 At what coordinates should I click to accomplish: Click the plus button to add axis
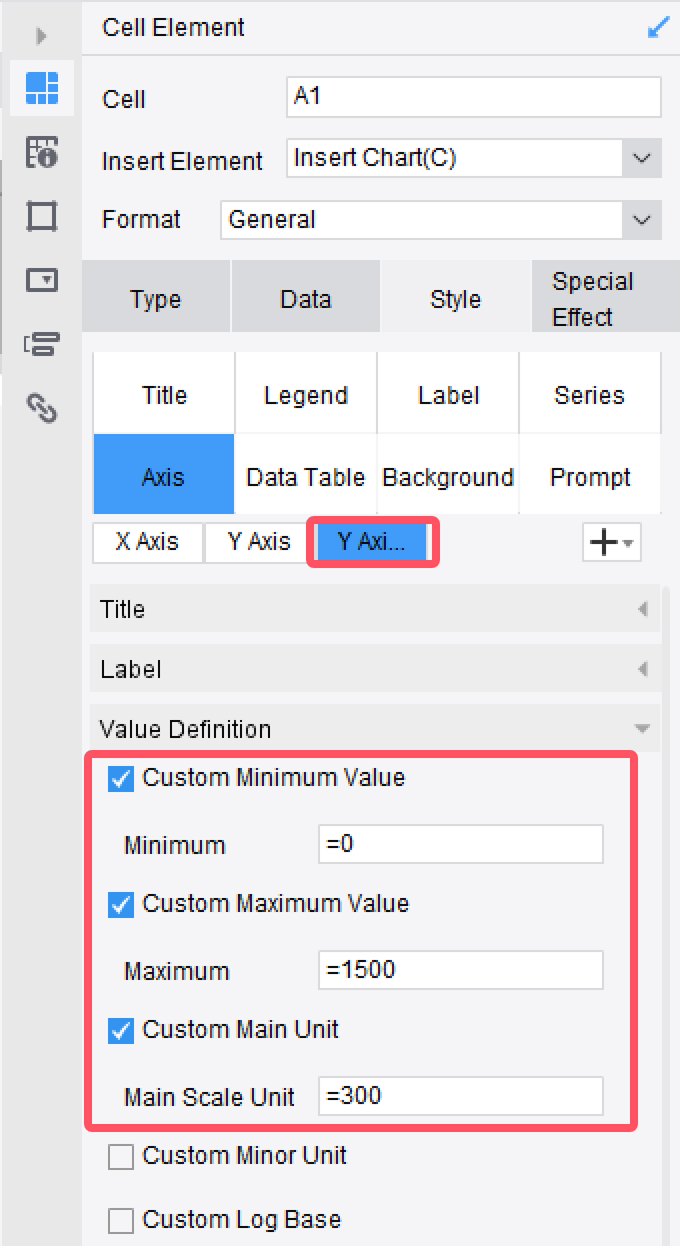coord(612,543)
